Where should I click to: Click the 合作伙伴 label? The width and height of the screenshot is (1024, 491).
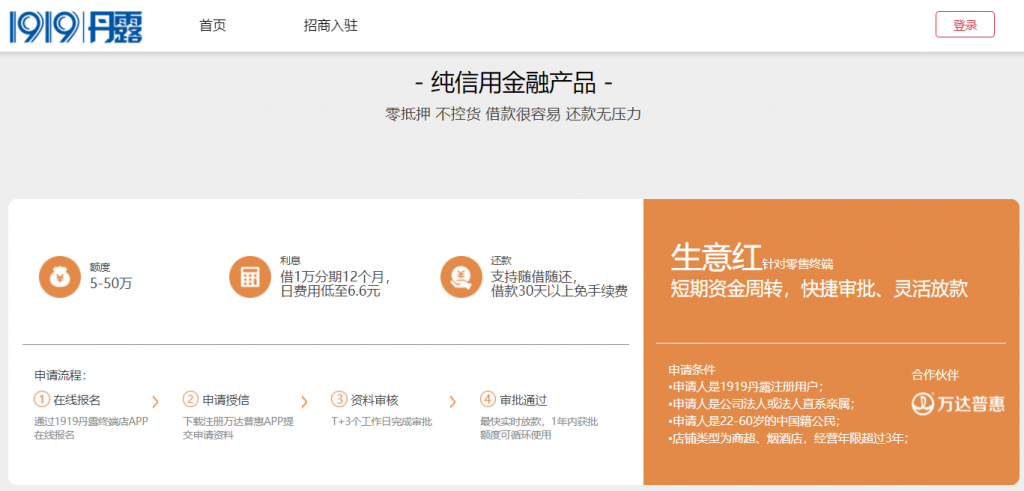935,375
